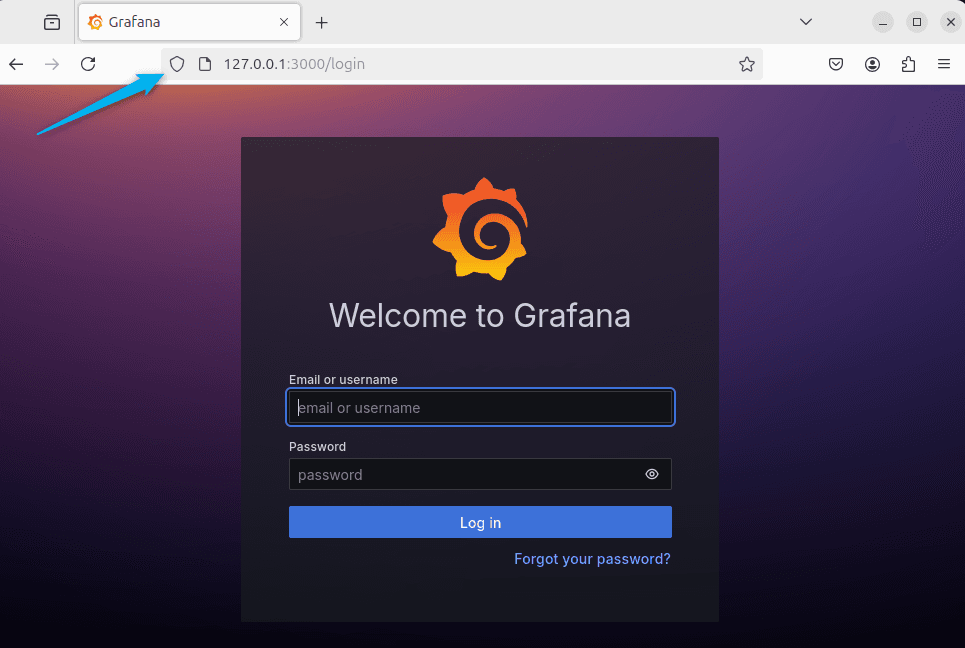
Task: Save the page to Pocket
Action: 836,63
